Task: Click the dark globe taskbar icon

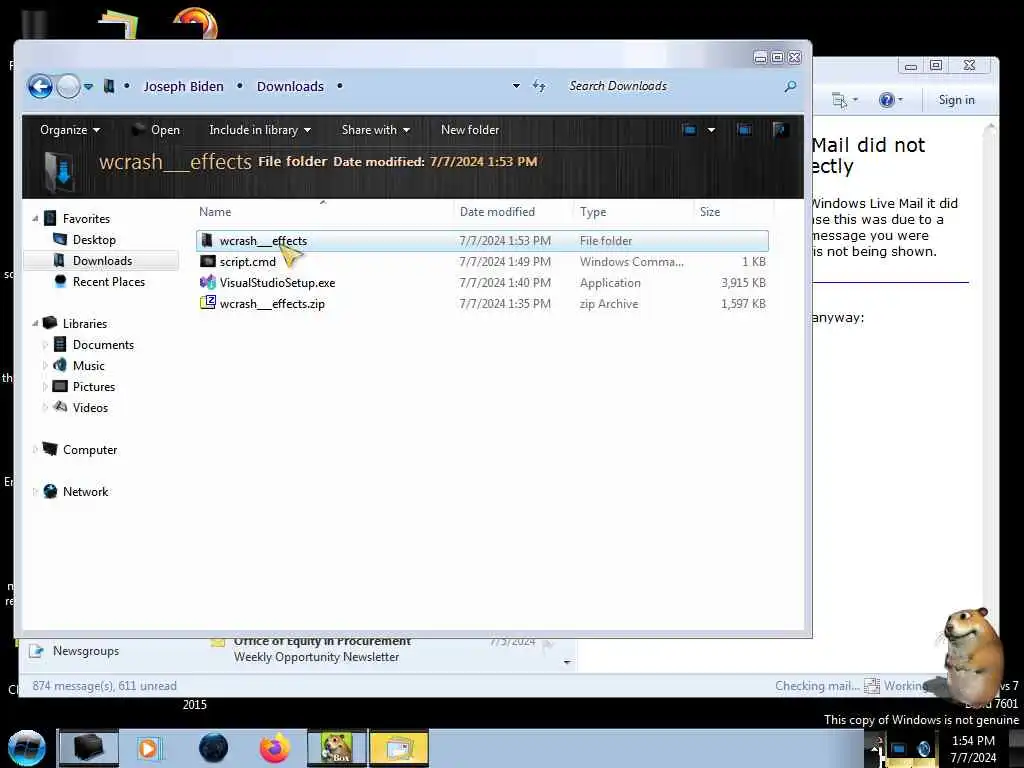Action: tap(213, 748)
